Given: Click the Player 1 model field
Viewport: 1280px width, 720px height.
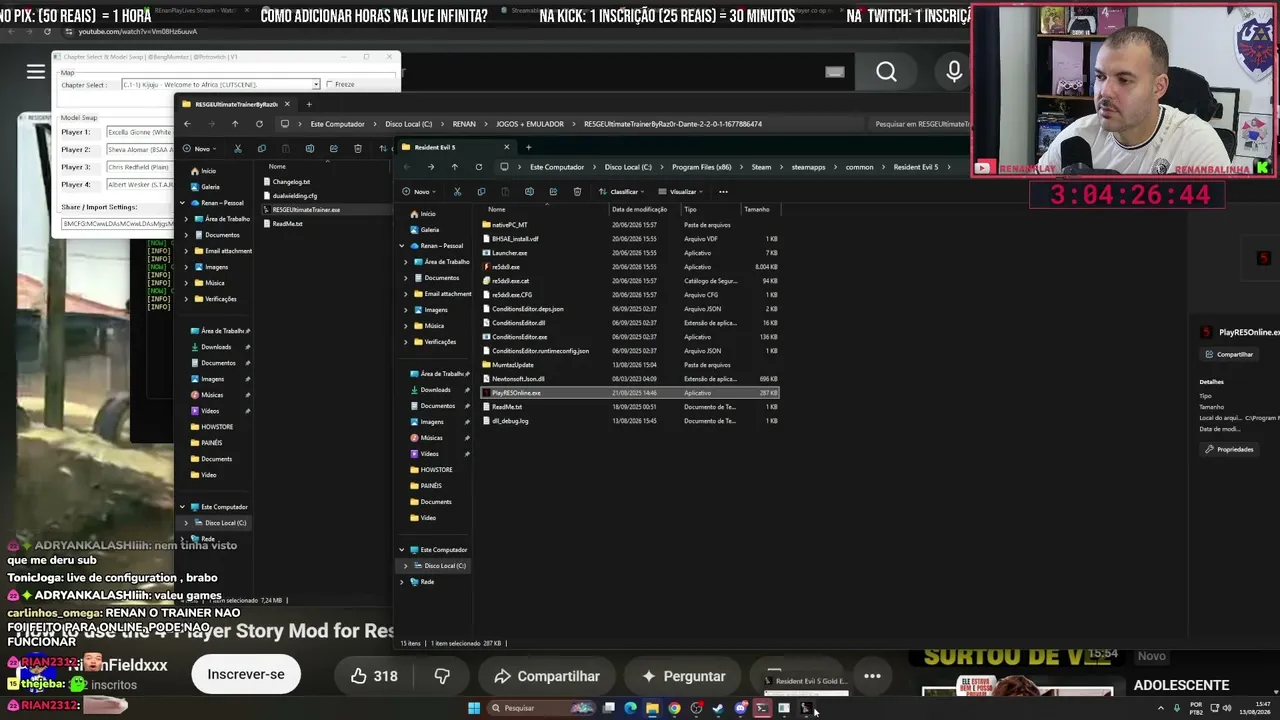Looking at the screenshot, I should click(x=139, y=132).
